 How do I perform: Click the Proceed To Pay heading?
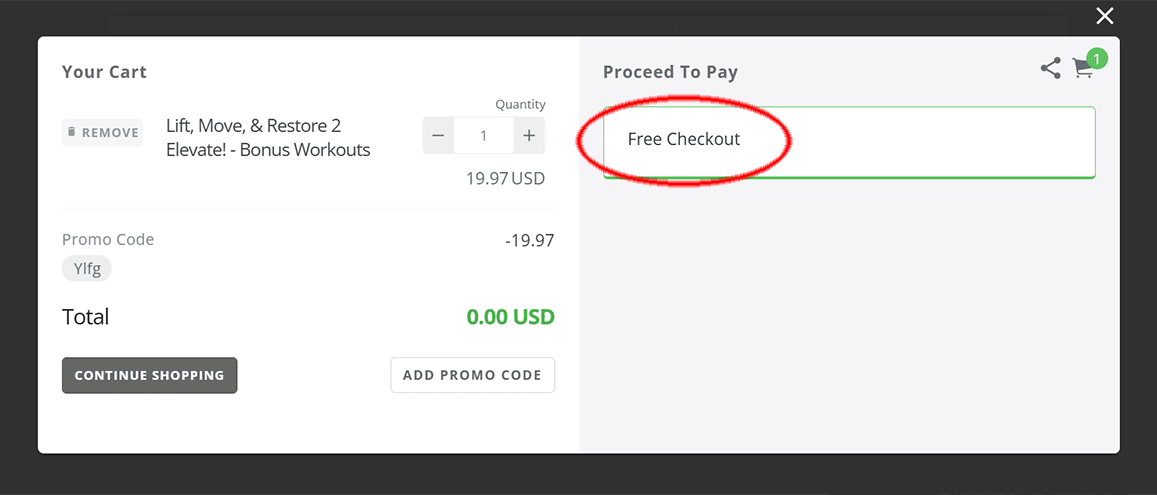pos(670,72)
